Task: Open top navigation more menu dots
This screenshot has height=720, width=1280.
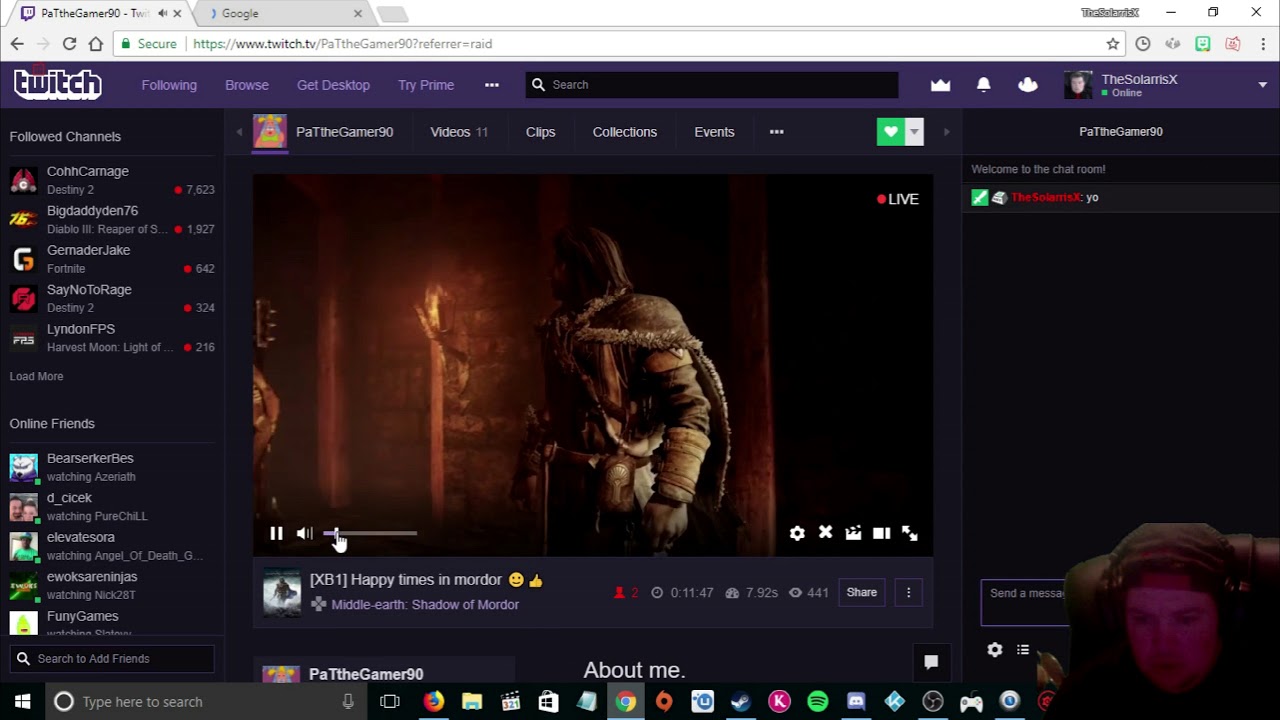Action: click(491, 85)
